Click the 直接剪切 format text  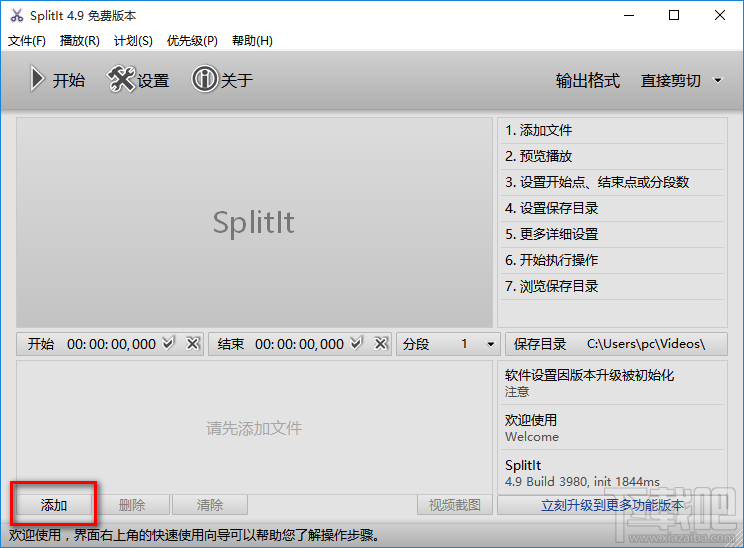[x=670, y=81]
